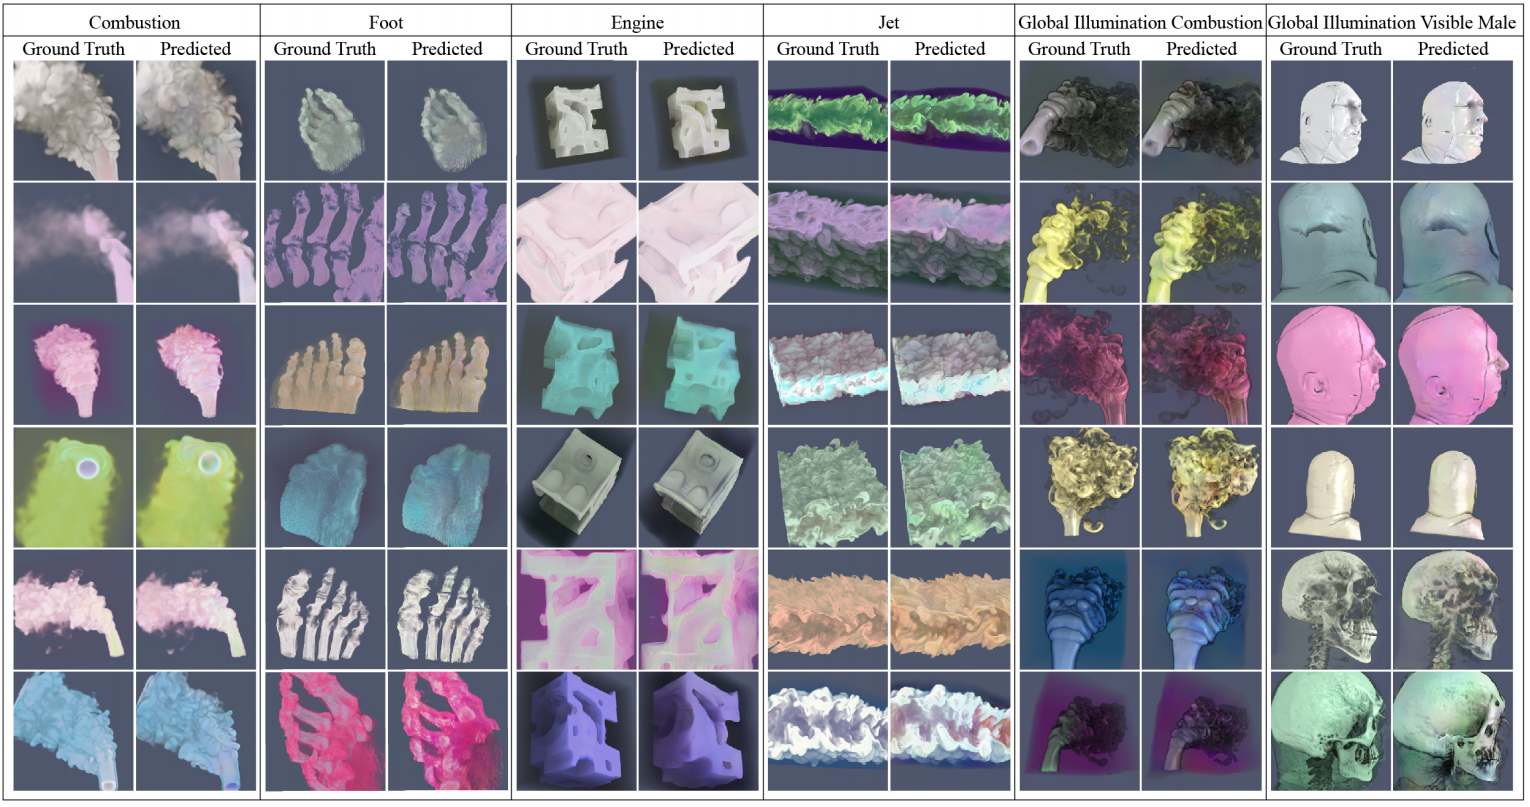This screenshot has height=807, width=1530.
Task: Click Ground Truth label under Engine
Action: click(x=577, y=48)
